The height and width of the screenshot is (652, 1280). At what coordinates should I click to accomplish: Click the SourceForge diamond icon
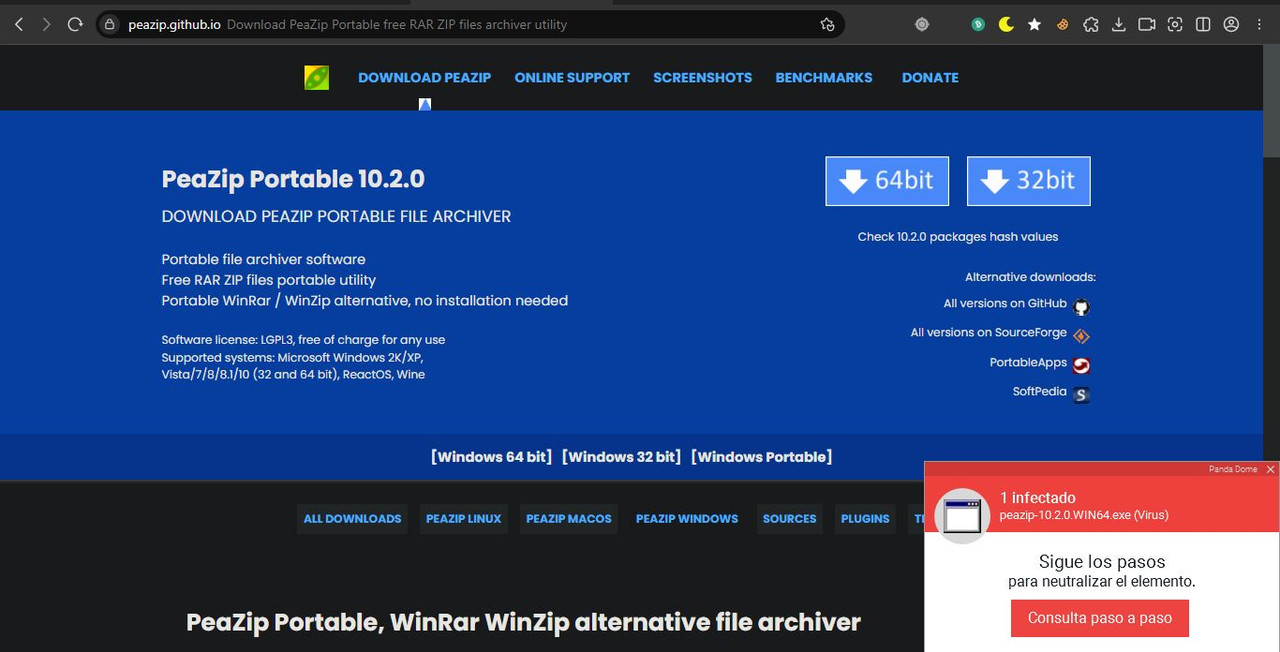(x=1081, y=336)
